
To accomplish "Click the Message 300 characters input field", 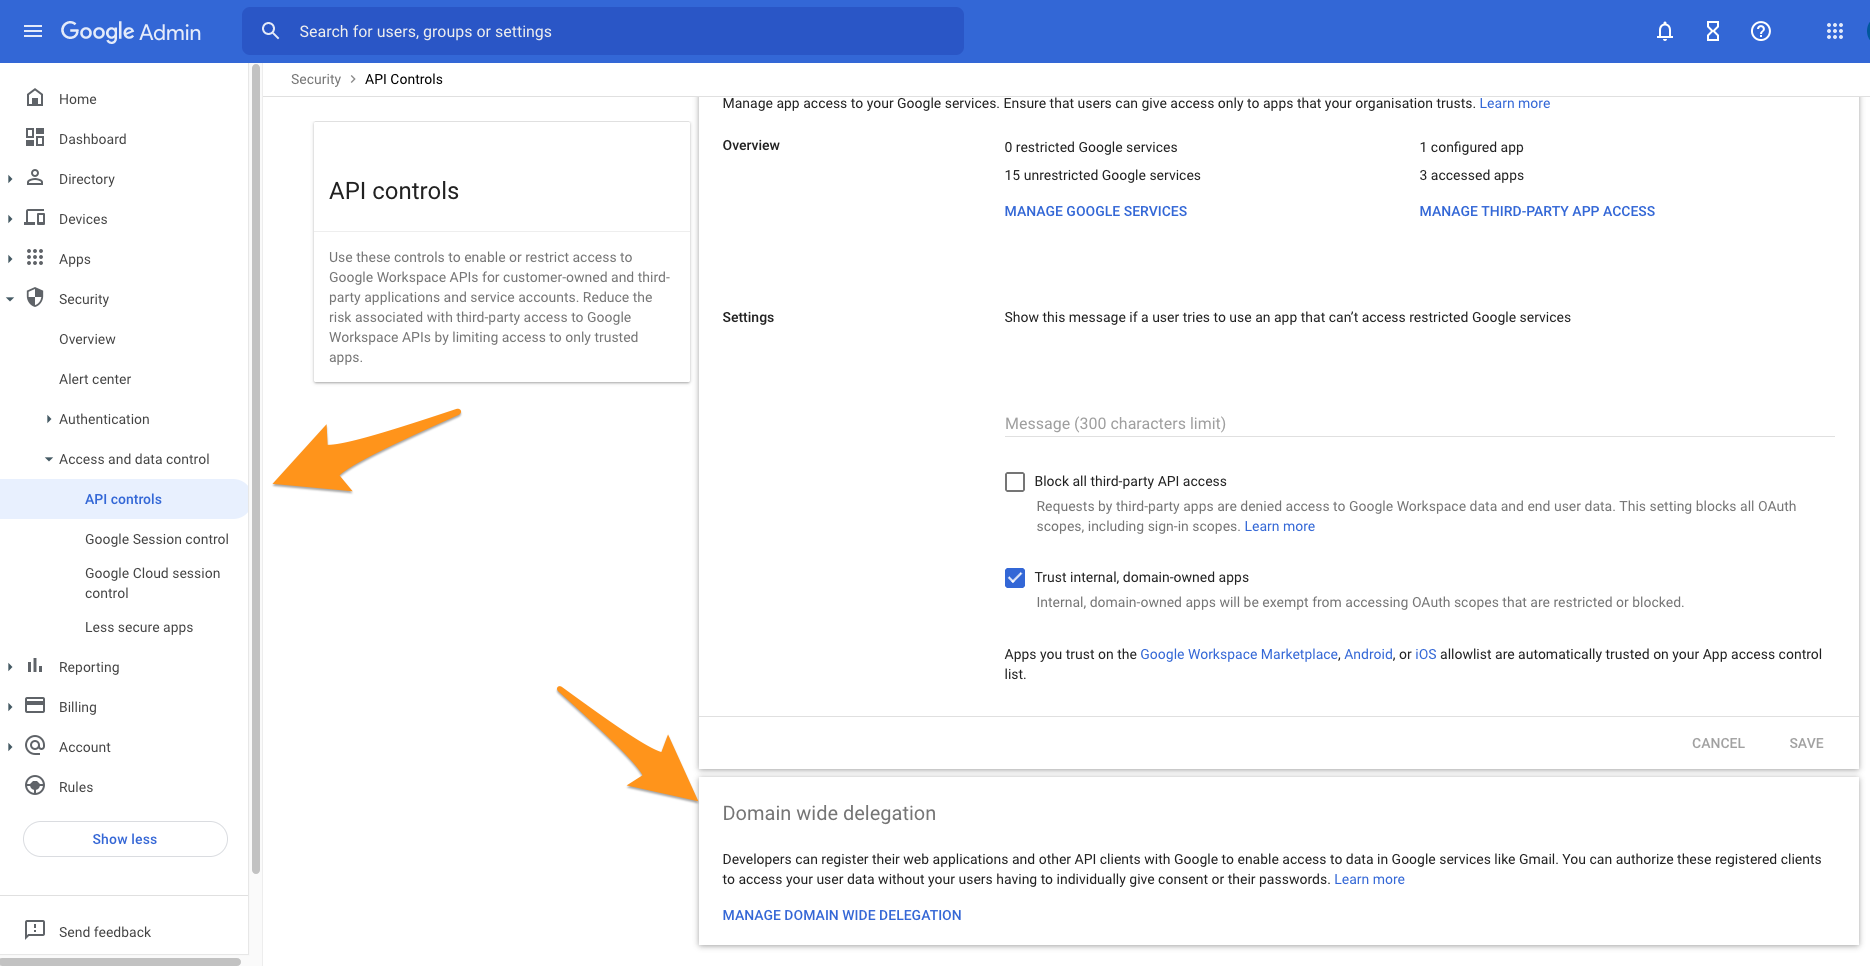I will click(x=1418, y=423).
